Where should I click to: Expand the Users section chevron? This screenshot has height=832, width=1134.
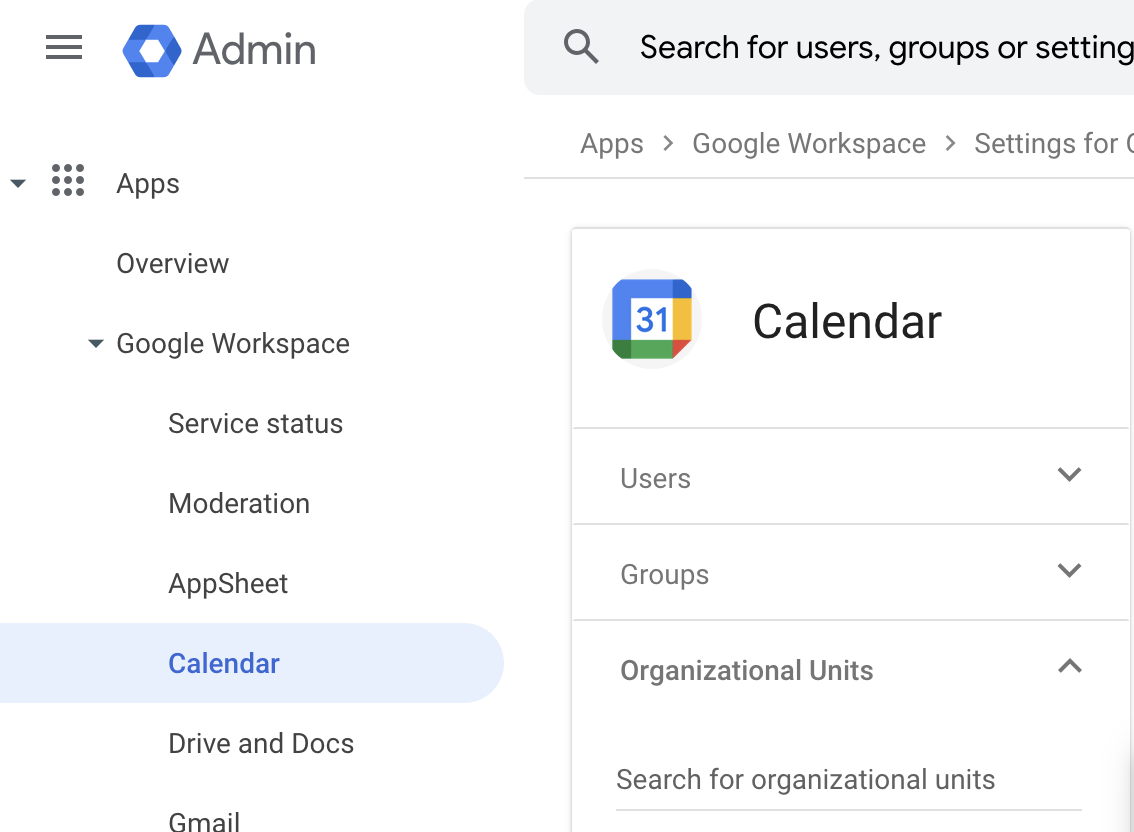pyautogui.click(x=1069, y=475)
